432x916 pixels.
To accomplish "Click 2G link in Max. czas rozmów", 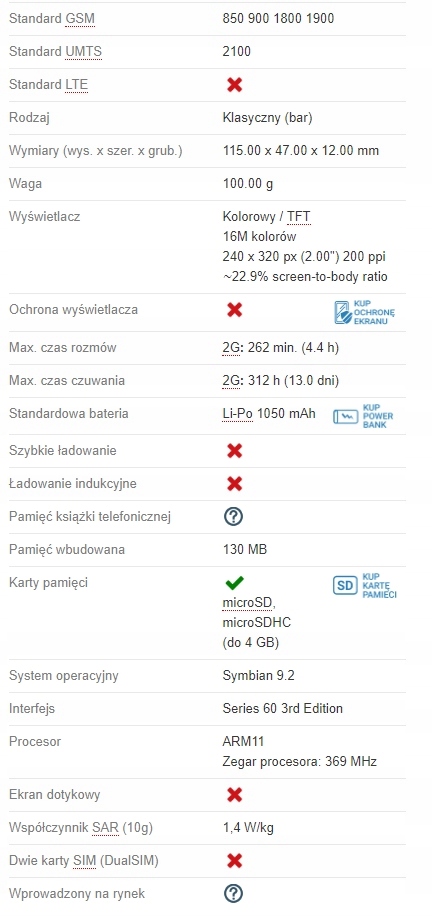I will point(231,348).
